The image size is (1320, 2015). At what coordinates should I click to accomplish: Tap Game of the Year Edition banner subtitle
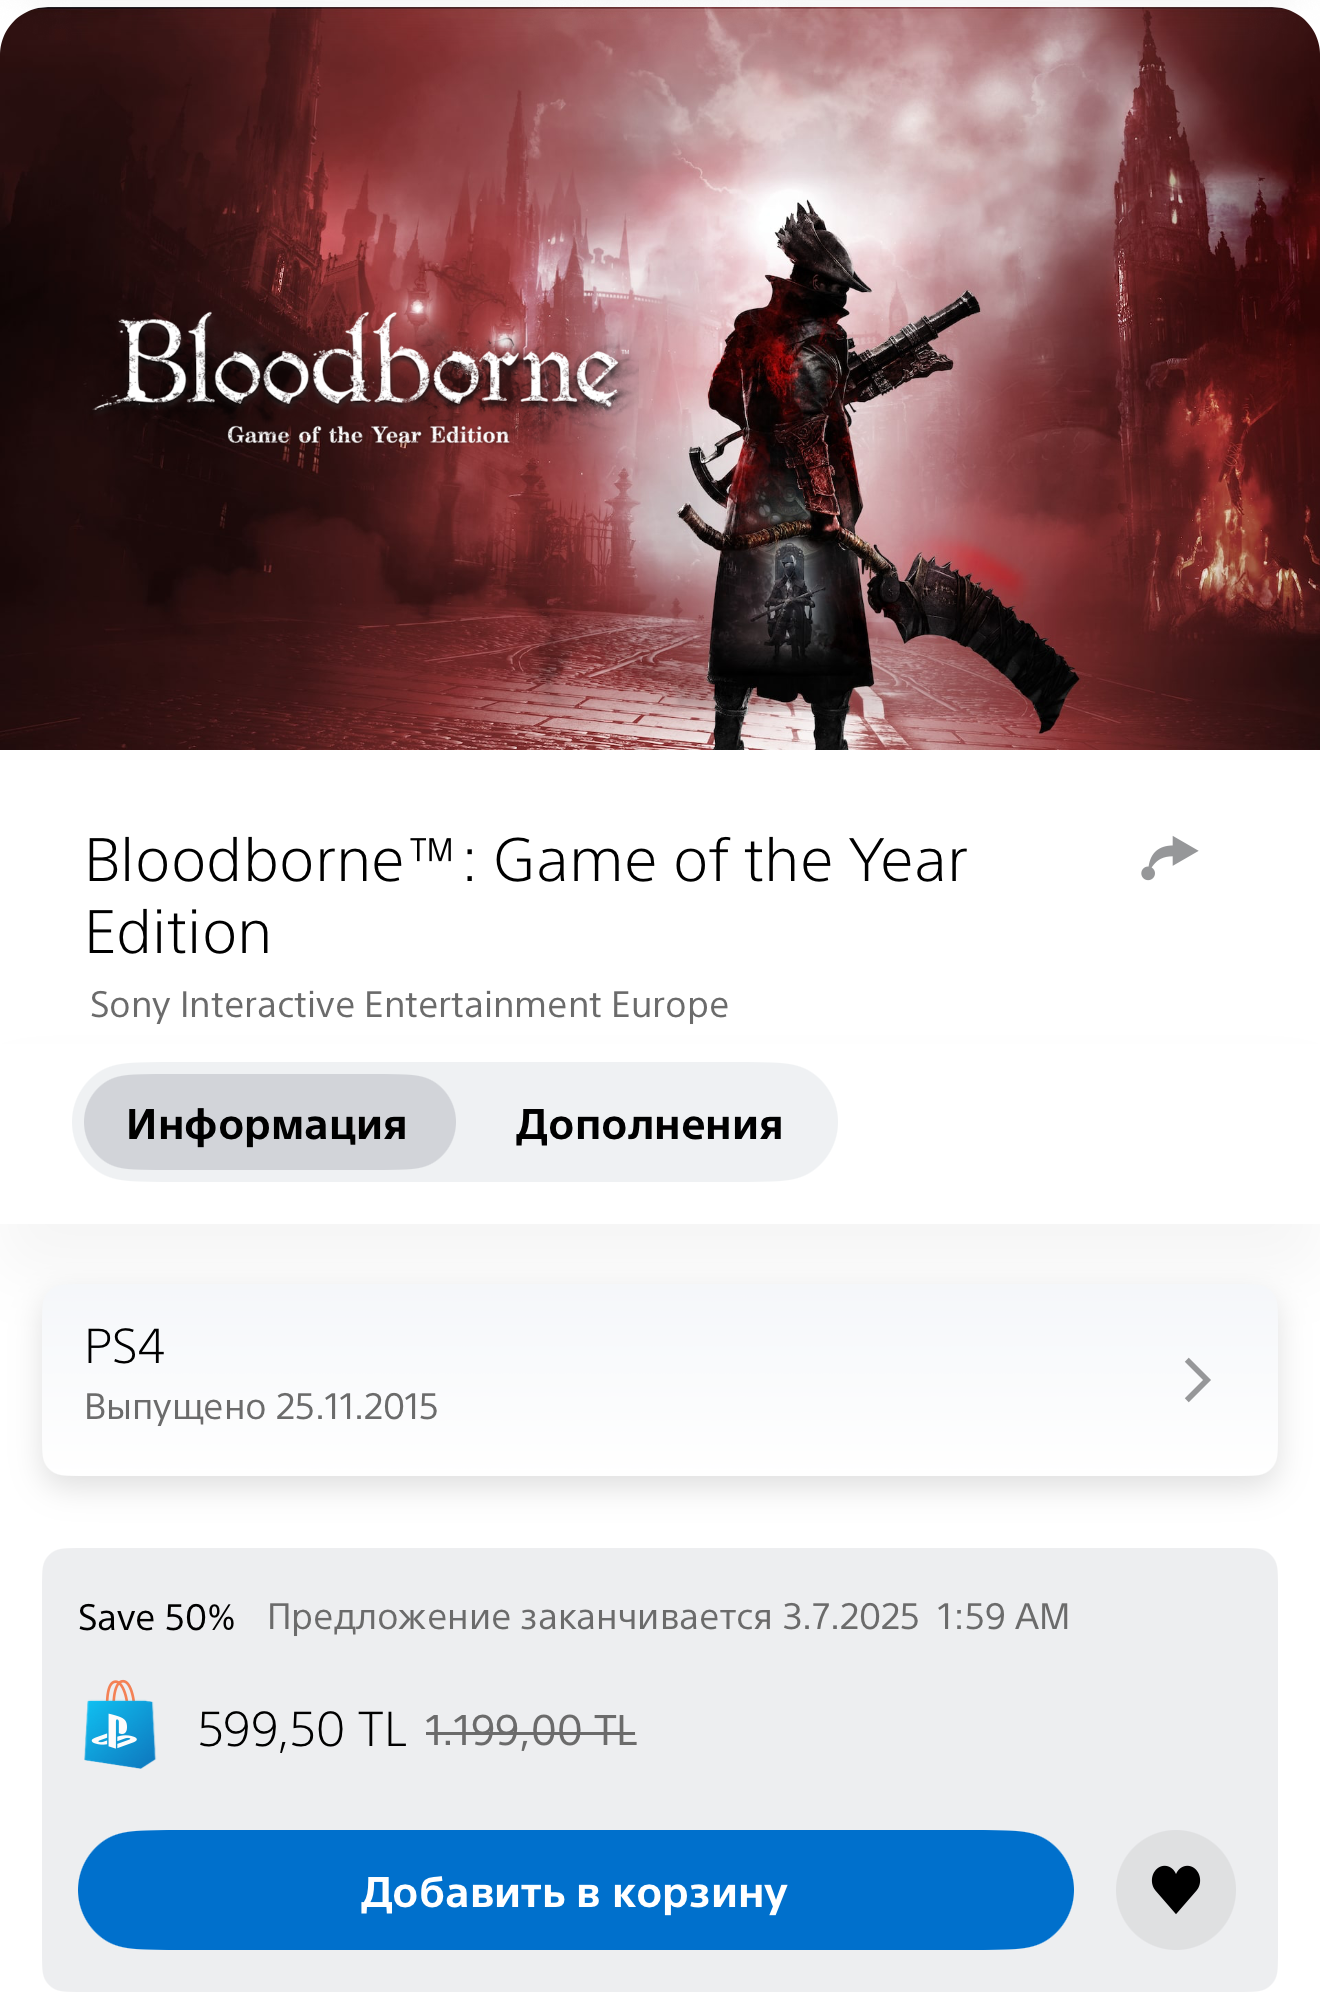(x=368, y=435)
